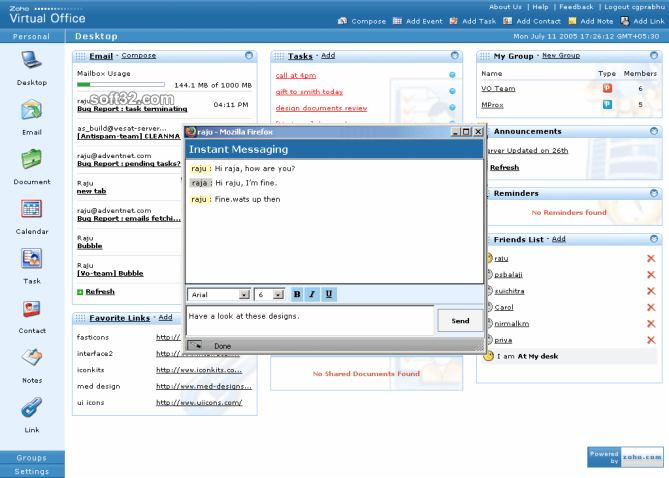The height and width of the screenshot is (478, 669).
Task: Open the Feedback link
Action: click(x=576, y=7)
